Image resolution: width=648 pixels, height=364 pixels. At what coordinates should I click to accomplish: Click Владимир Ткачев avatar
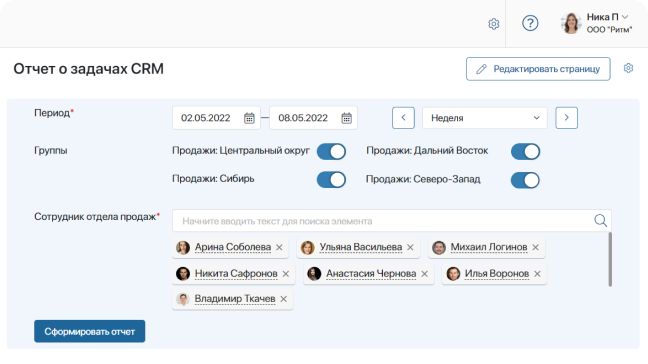click(183, 299)
